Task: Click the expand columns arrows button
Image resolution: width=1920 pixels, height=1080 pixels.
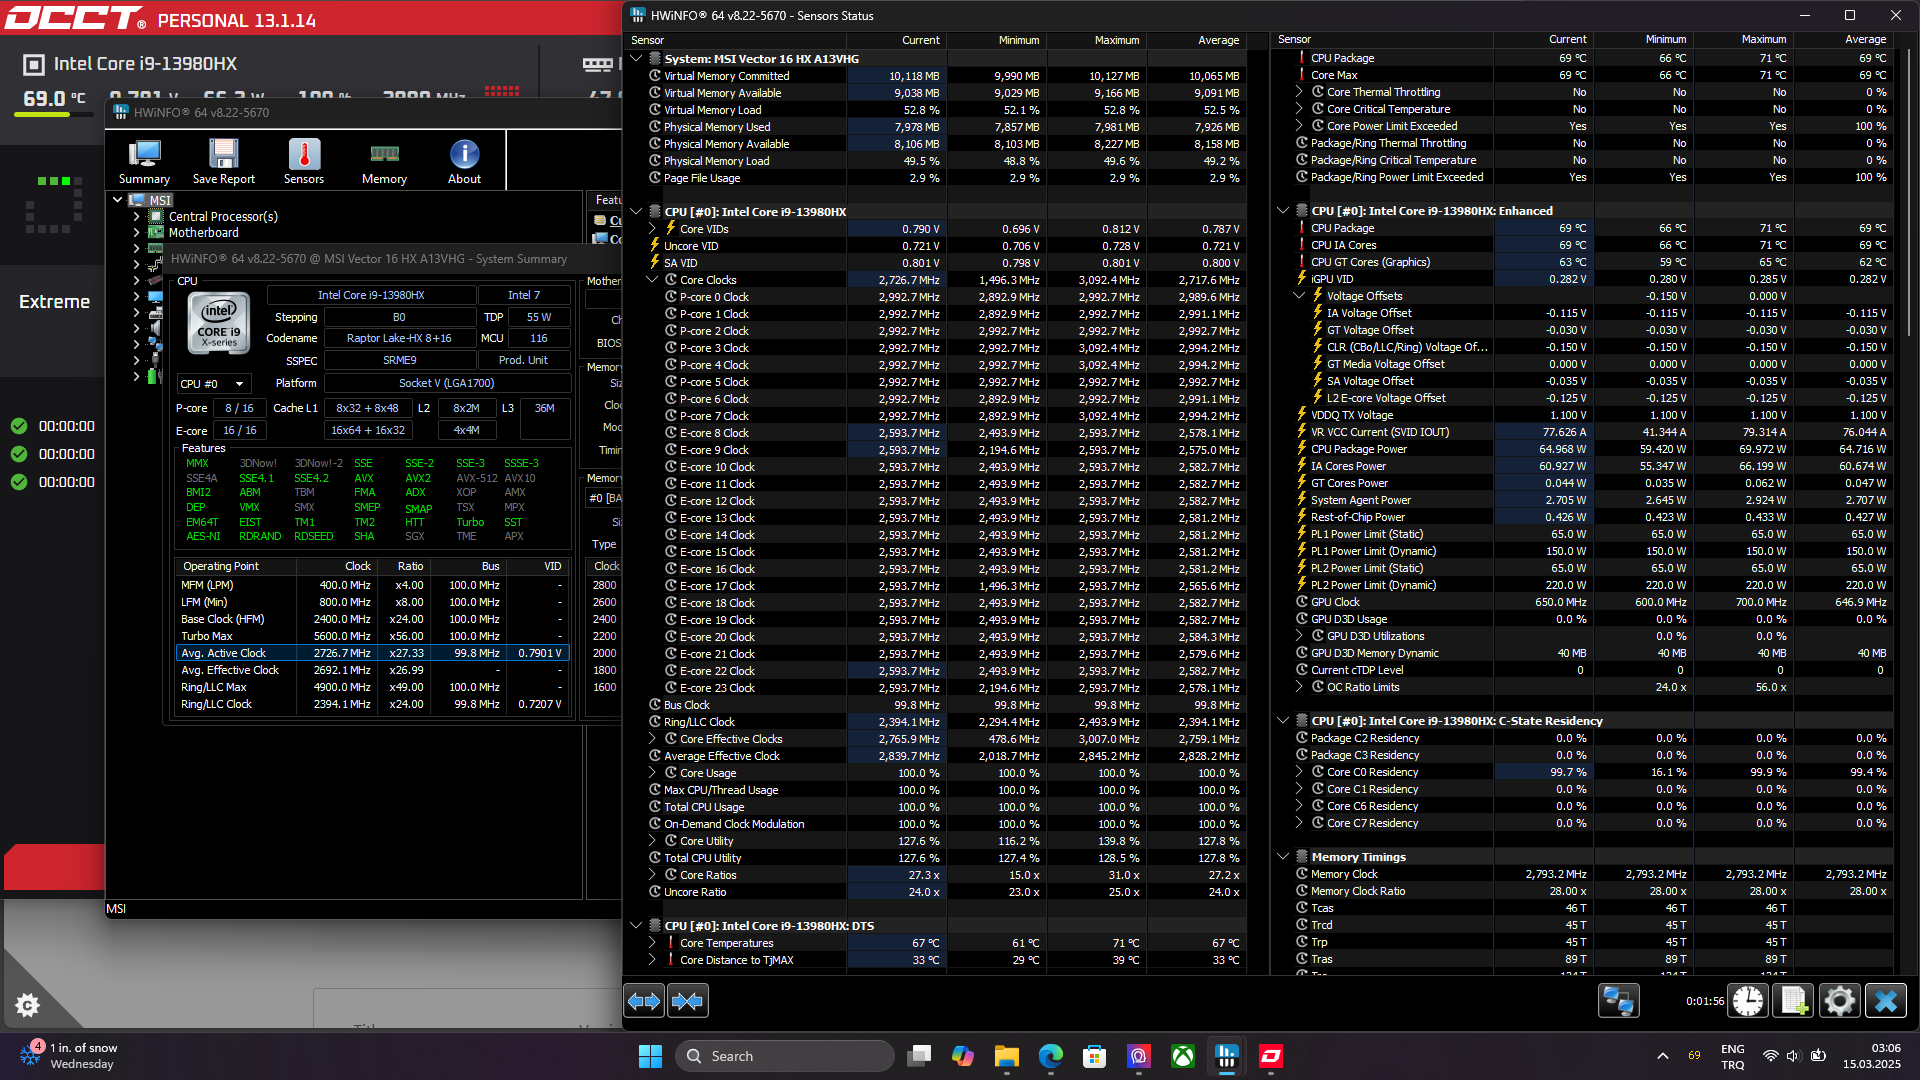Action: tap(644, 1001)
